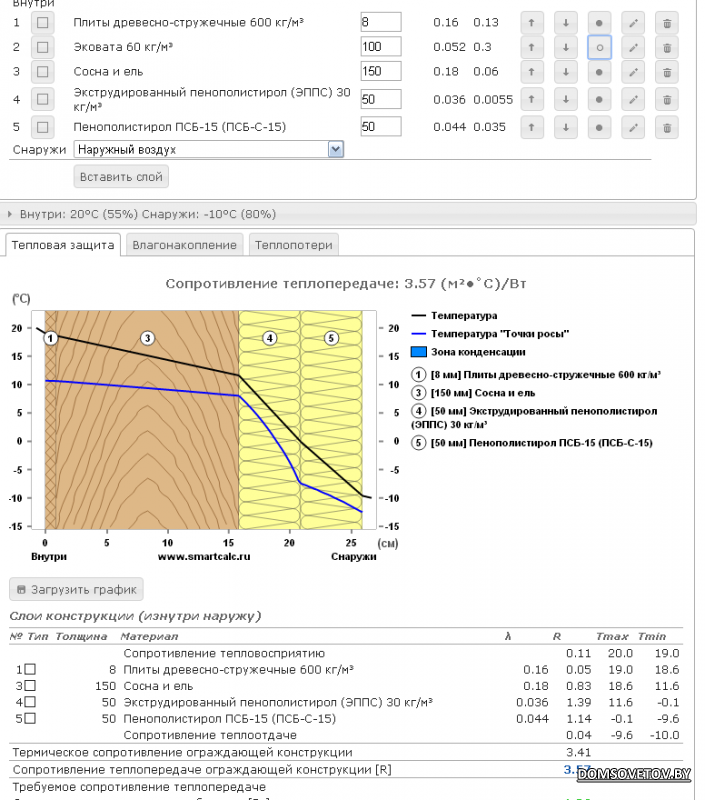Tick results-table checkbox for row 4 ЭППС

tap(30, 702)
